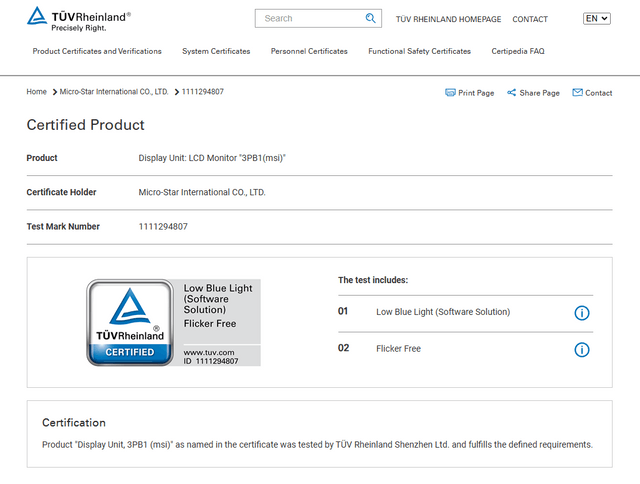Open Product Certificates and Verifications menu
Viewport: 640px width, 484px height.
coord(97,51)
